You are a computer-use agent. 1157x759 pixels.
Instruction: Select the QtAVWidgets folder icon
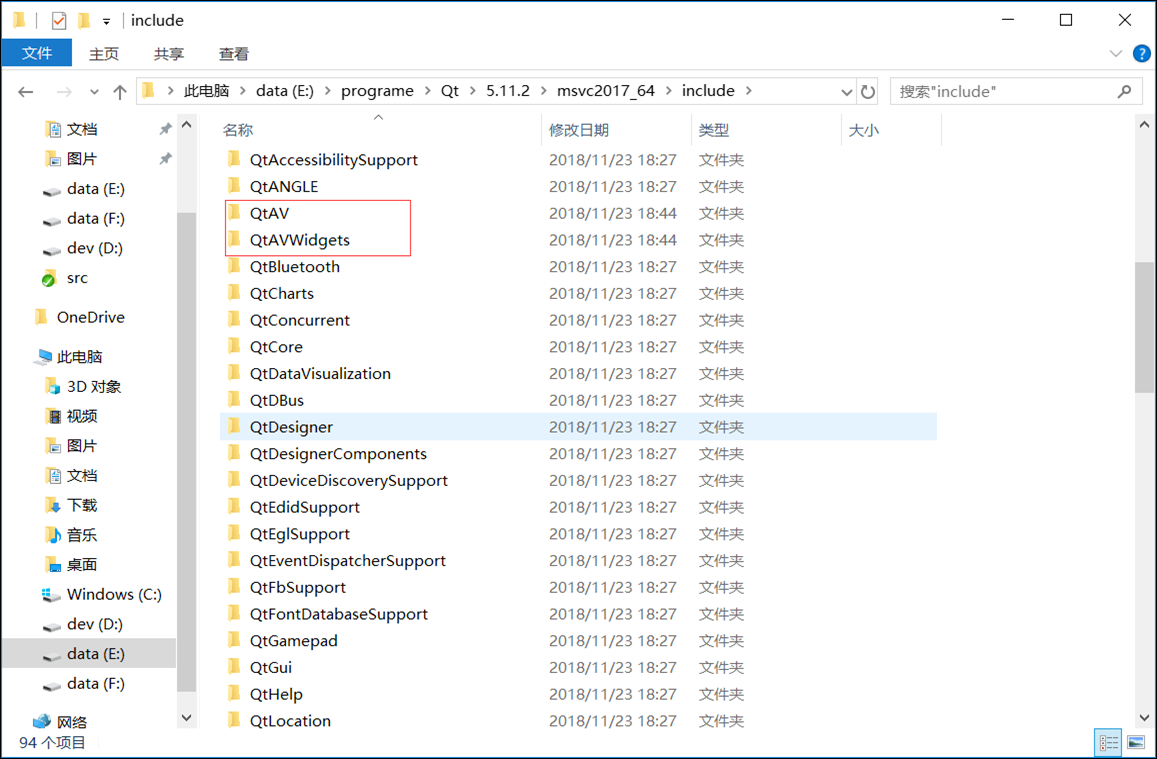coord(234,240)
